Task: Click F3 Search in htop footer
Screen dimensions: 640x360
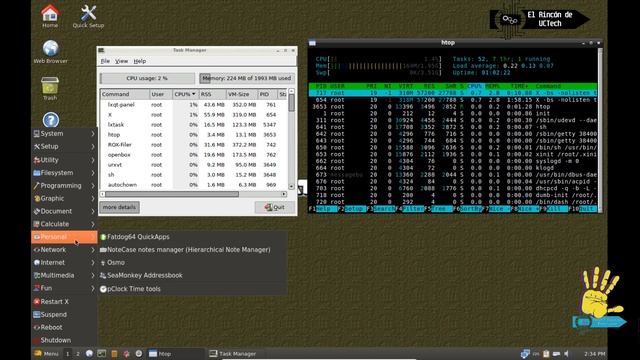Action: point(380,209)
